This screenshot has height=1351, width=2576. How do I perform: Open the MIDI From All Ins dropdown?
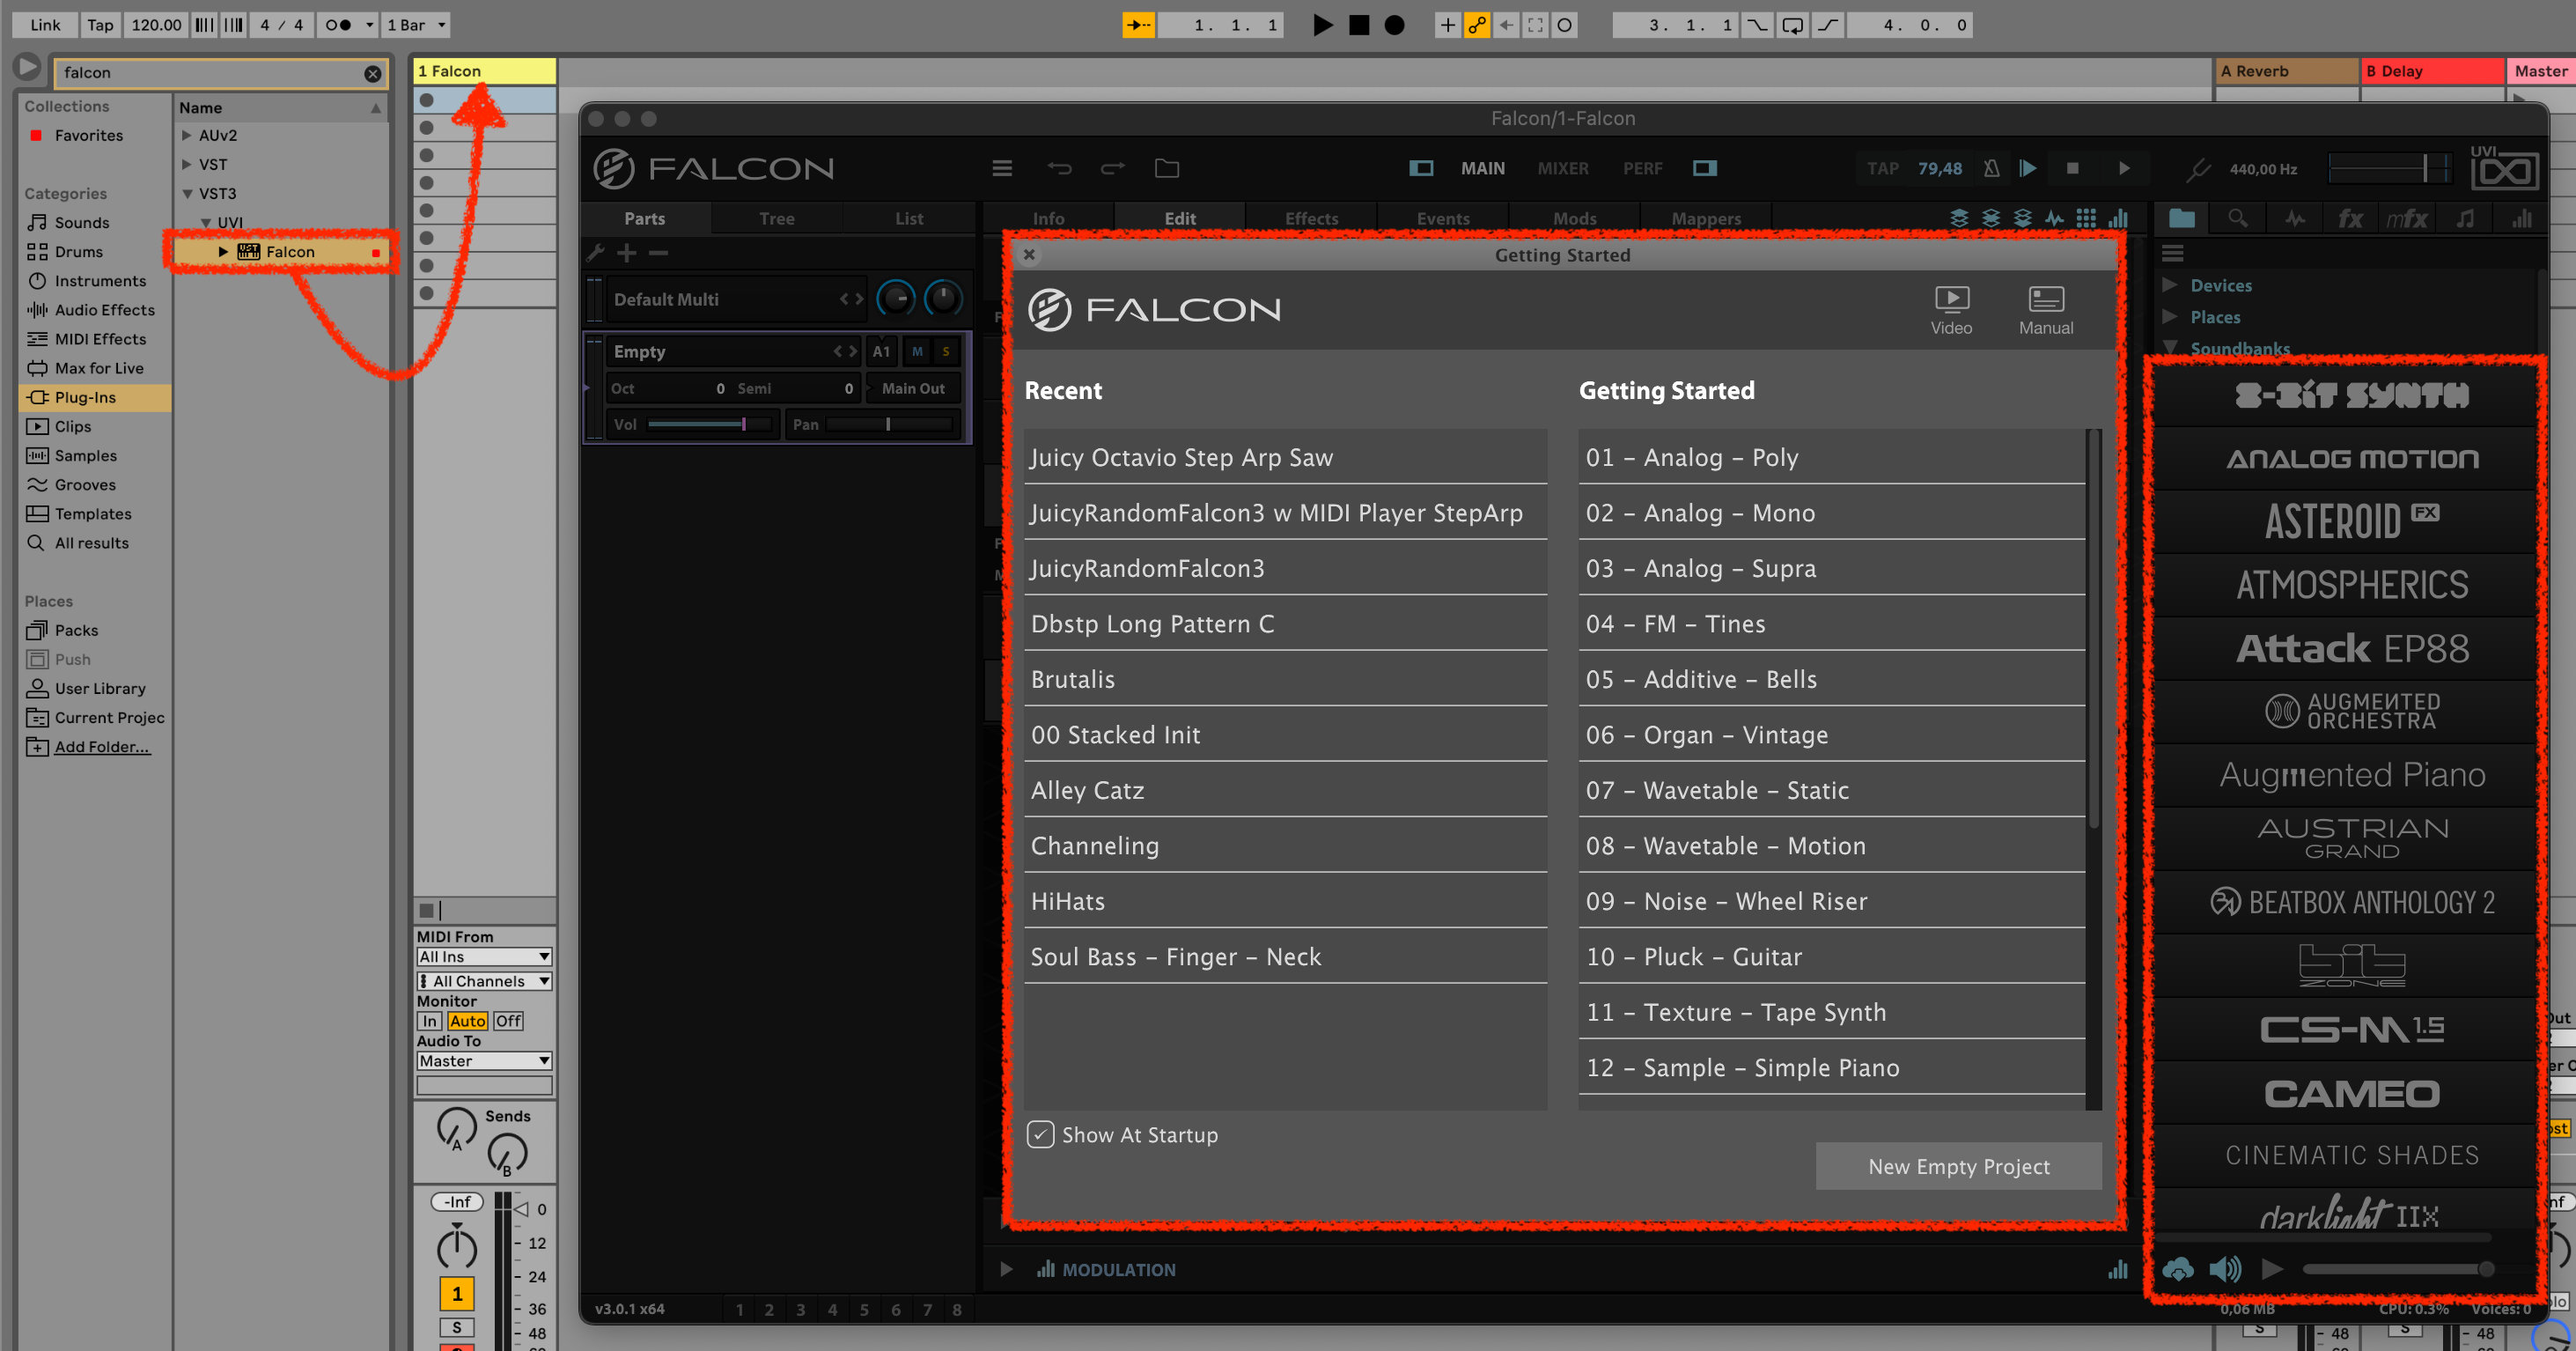484,956
